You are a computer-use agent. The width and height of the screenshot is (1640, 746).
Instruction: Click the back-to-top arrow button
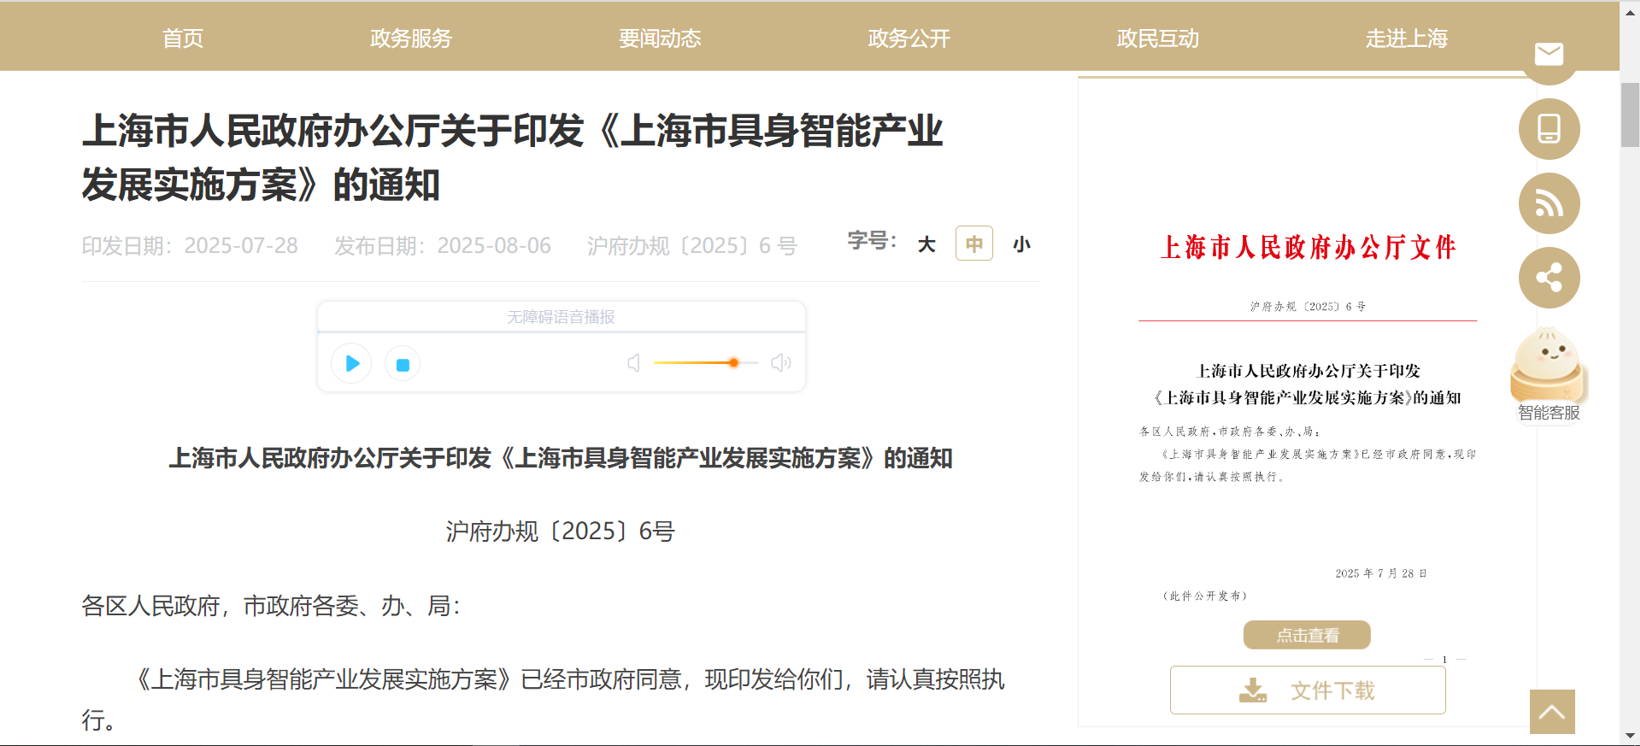[x=1552, y=712]
